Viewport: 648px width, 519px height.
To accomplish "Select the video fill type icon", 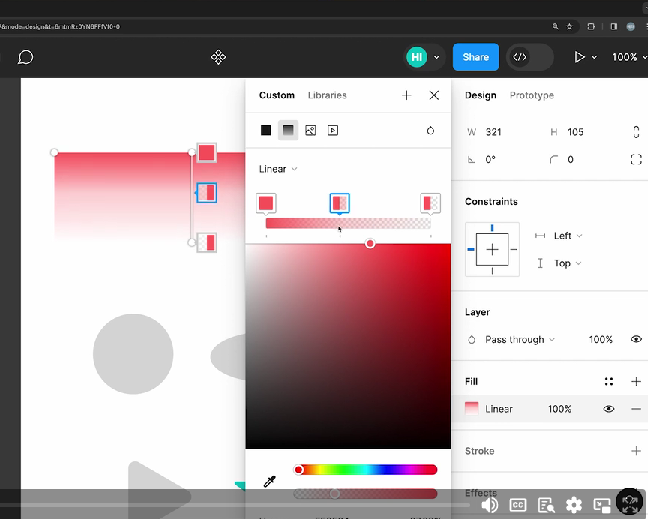I will [x=333, y=131].
